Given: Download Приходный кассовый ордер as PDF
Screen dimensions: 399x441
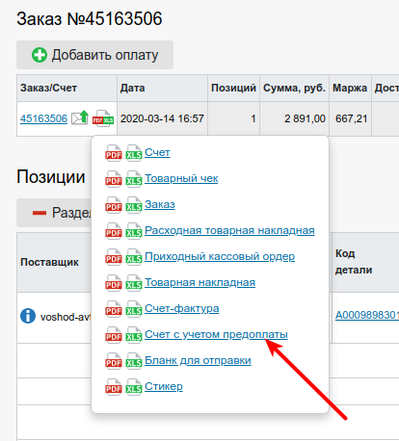Looking at the screenshot, I should [x=113, y=257].
